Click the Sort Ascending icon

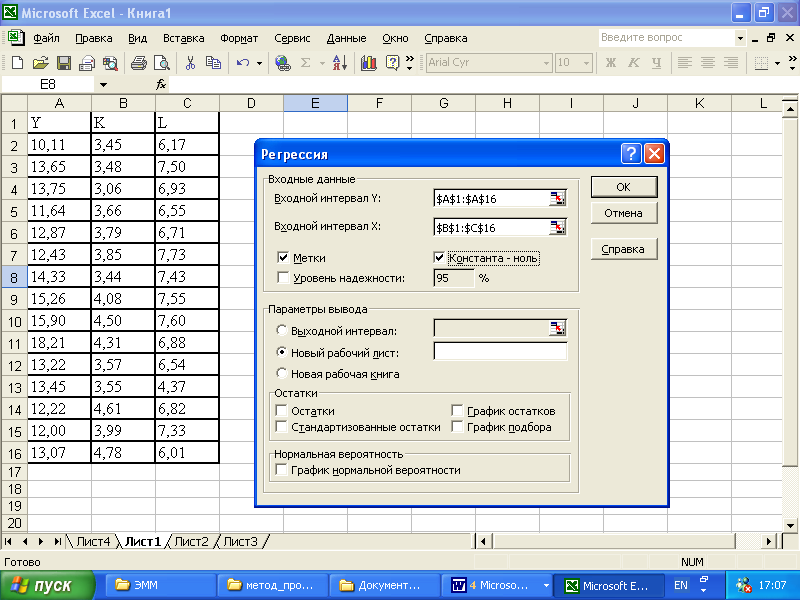point(340,63)
